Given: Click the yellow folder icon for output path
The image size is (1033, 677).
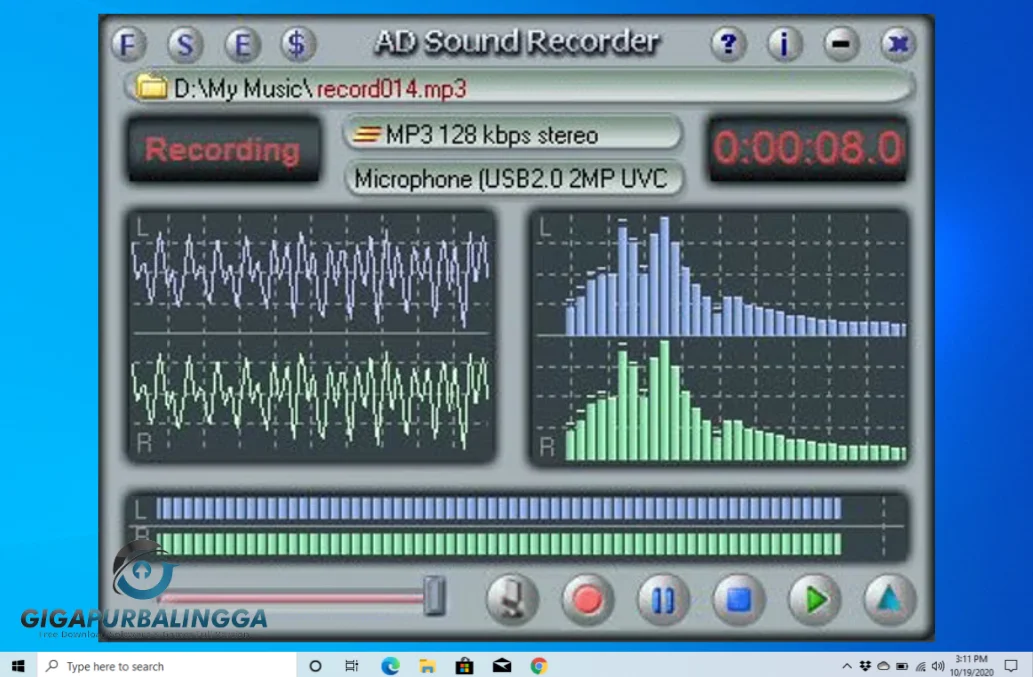Looking at the screenshot, I should click(151, 87).
